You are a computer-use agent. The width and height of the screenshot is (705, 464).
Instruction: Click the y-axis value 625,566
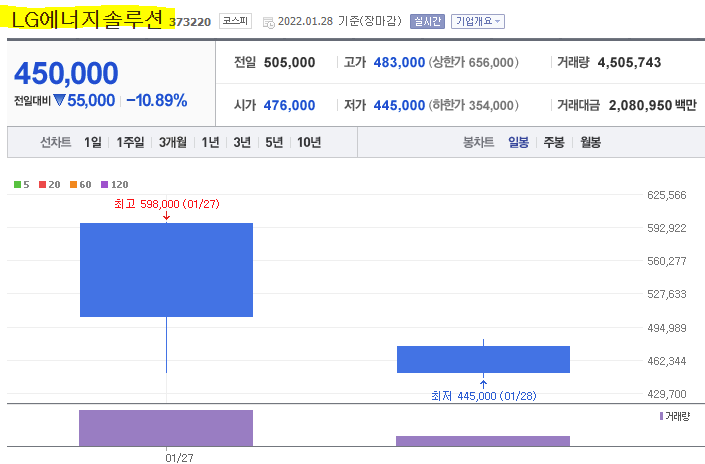click(667, 195)
